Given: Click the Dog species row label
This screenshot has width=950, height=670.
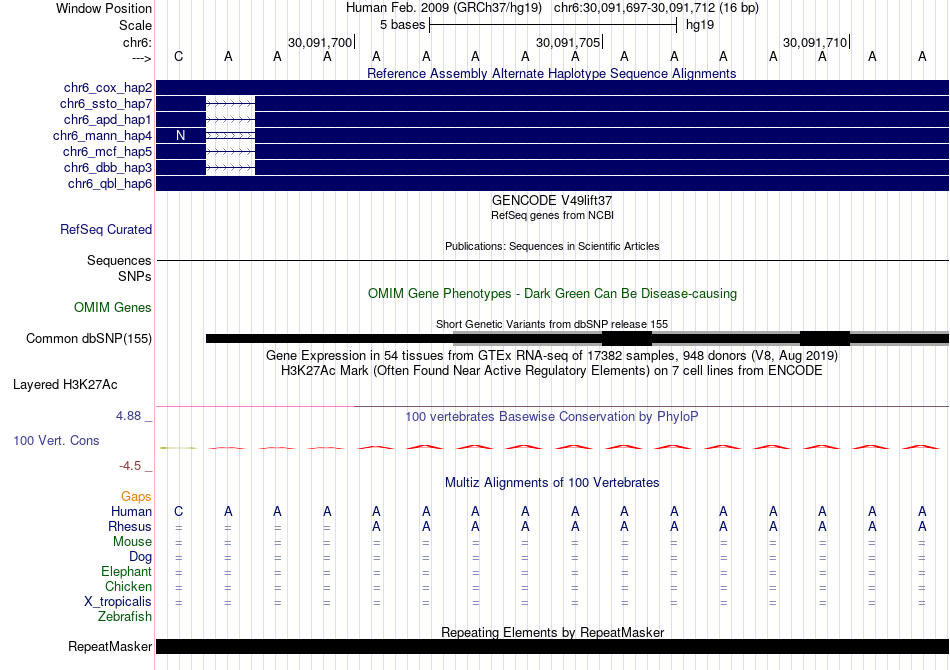Looking at the screenshot, I should (x=140, y=556).
